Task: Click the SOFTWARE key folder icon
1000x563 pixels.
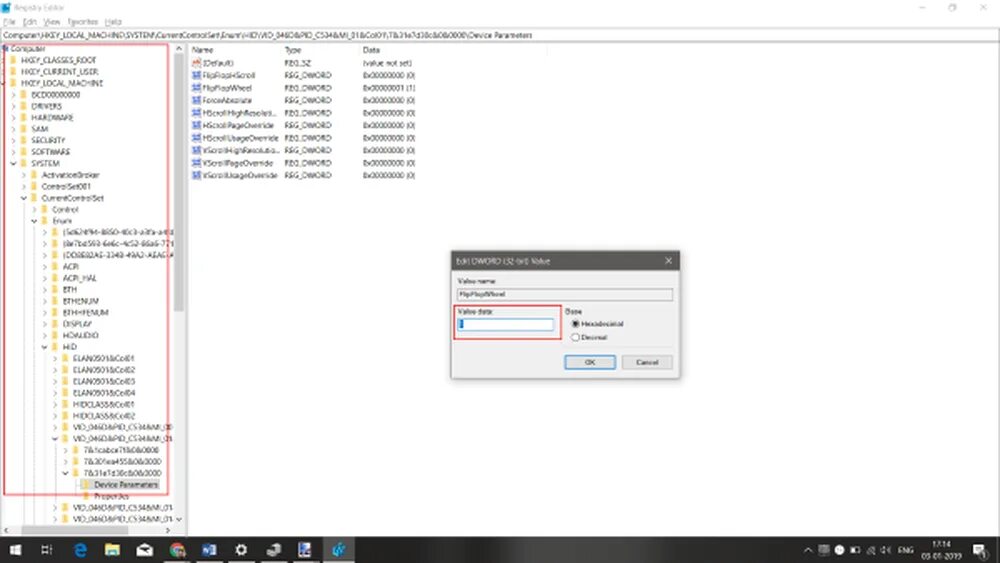Action: [x=24, y=152]
